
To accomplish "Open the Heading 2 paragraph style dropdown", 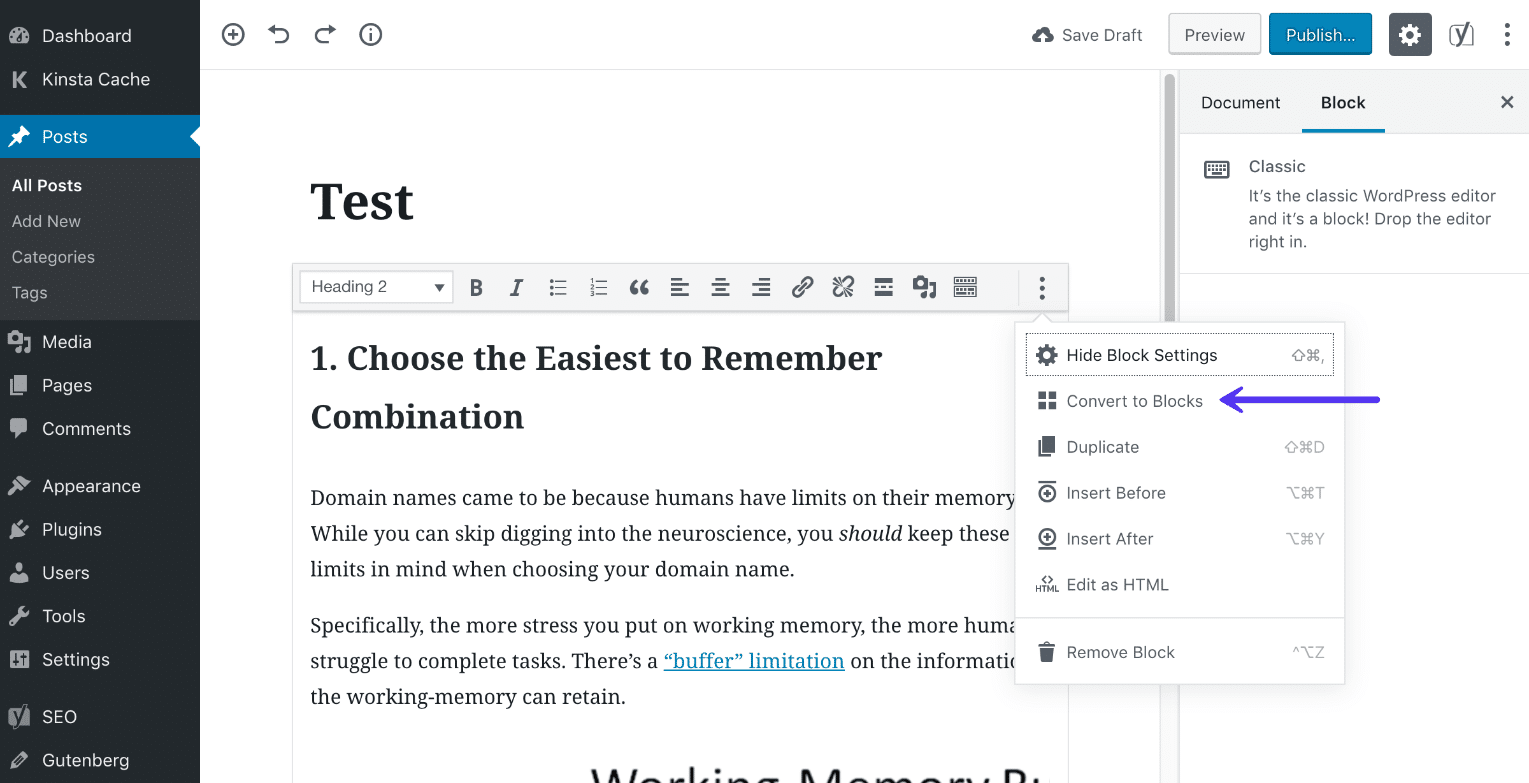I will [x=375, y=286].
